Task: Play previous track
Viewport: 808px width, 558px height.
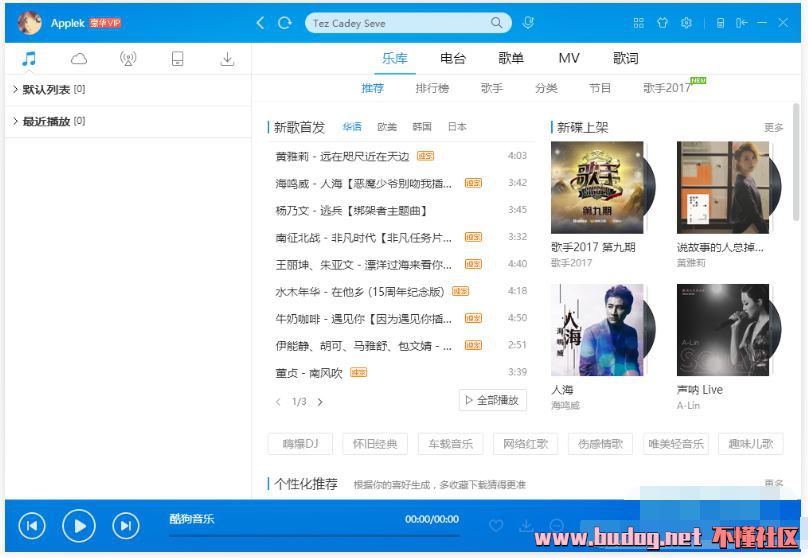Action: click(32, 526)
